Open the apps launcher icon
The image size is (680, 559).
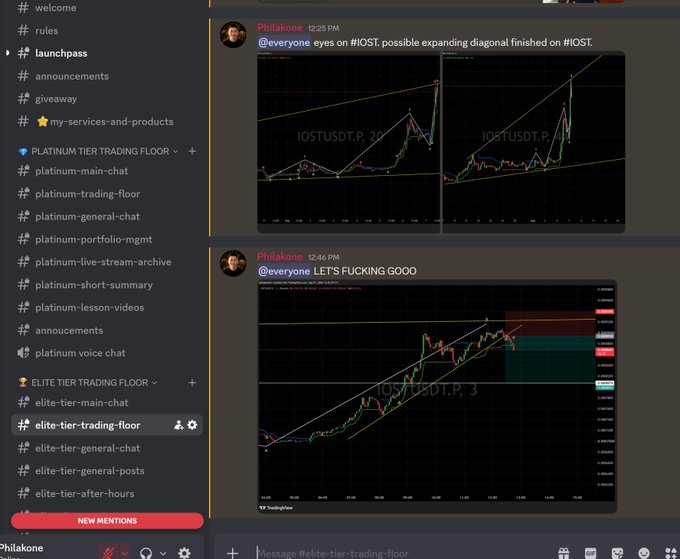pyautogui.click(x=670, y=553)
